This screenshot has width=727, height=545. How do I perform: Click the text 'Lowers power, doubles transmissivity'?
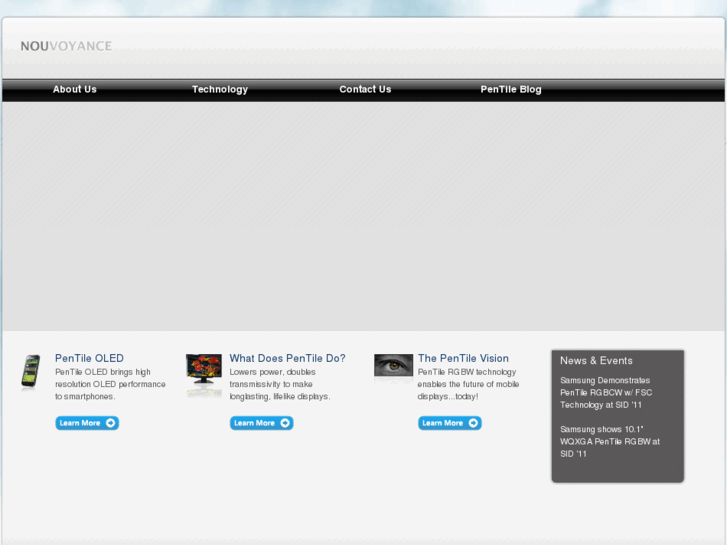pyautogui.click(x=280, y=384)
